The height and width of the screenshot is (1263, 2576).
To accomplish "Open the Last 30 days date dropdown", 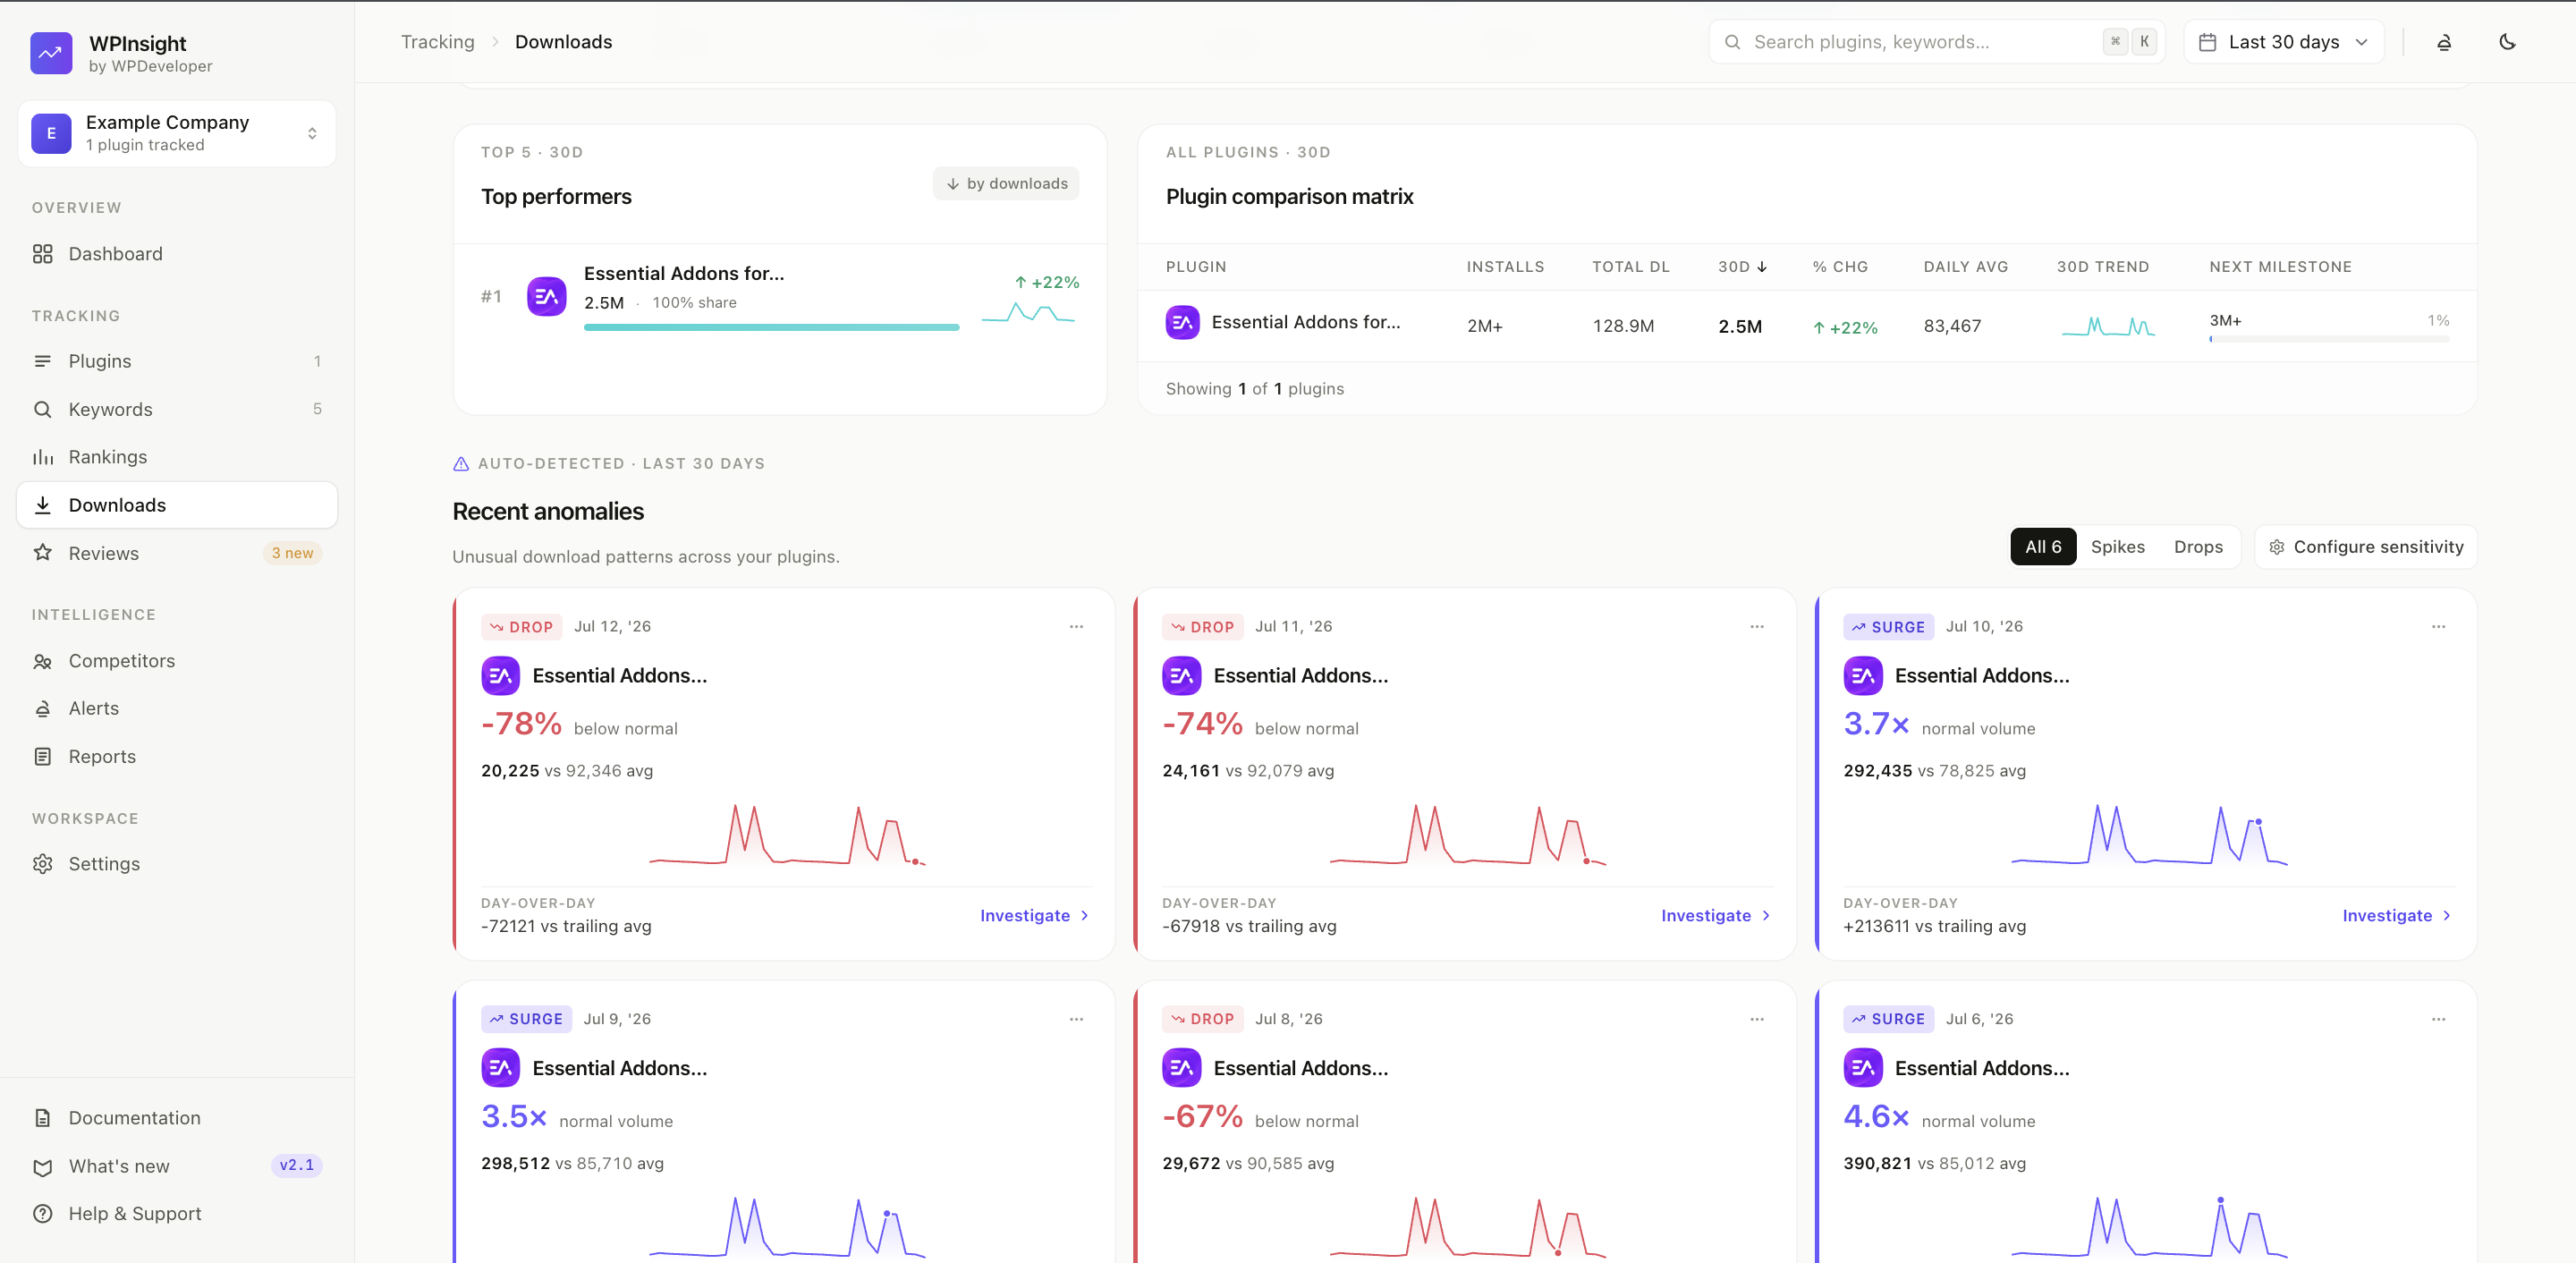I will tap(2283, 42).
